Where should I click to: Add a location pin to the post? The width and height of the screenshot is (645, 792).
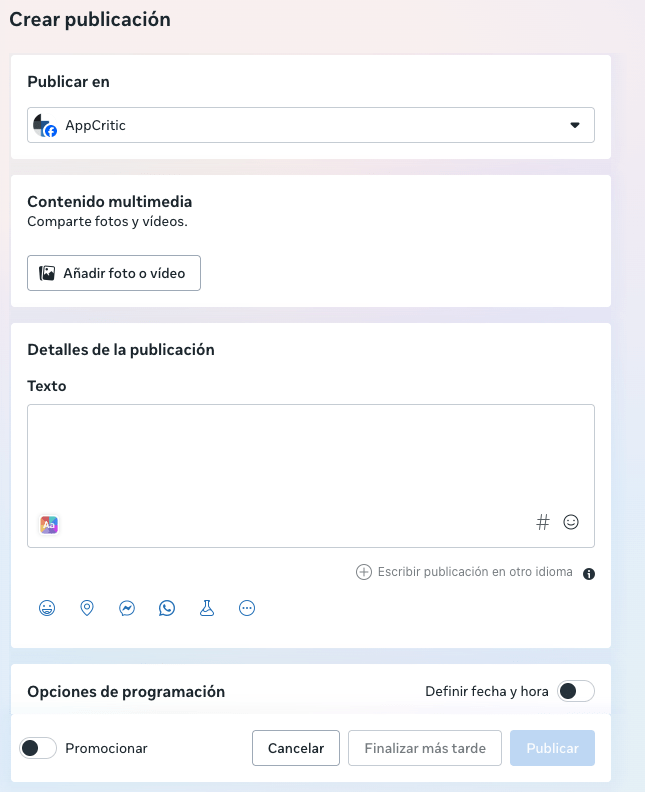pos(87,608)
